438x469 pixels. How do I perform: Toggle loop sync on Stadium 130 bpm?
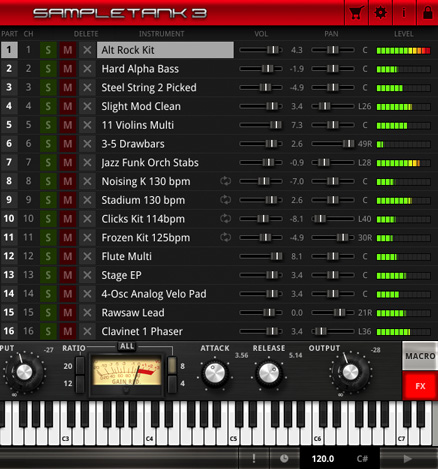tap(225, 200)
